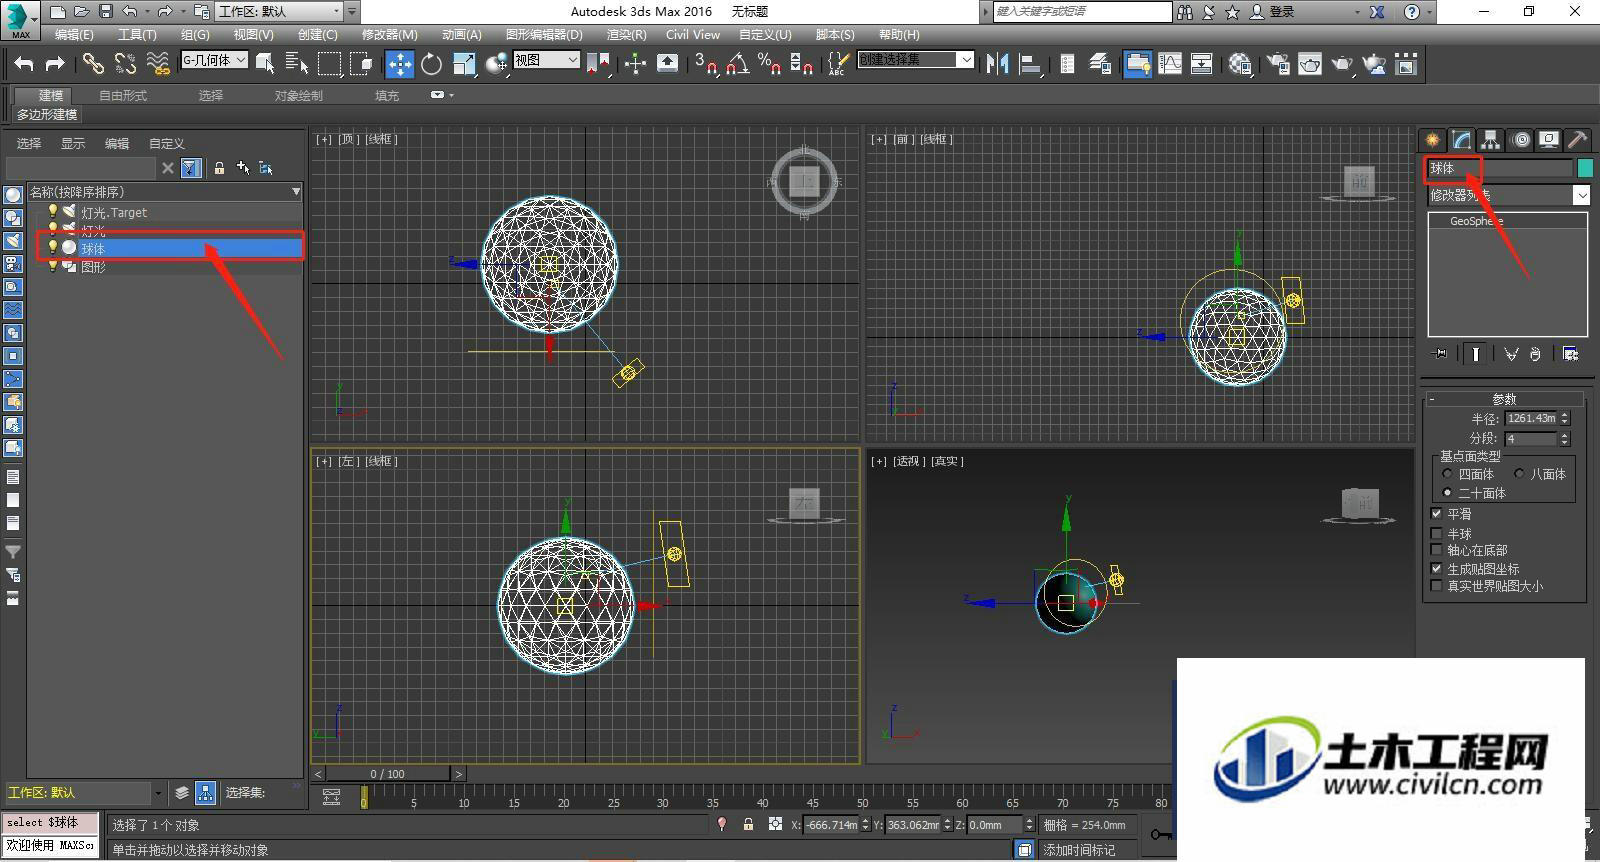1600x862 pixels.
Task: Open scene explorer 显示 menu
Action: point(73,143)
